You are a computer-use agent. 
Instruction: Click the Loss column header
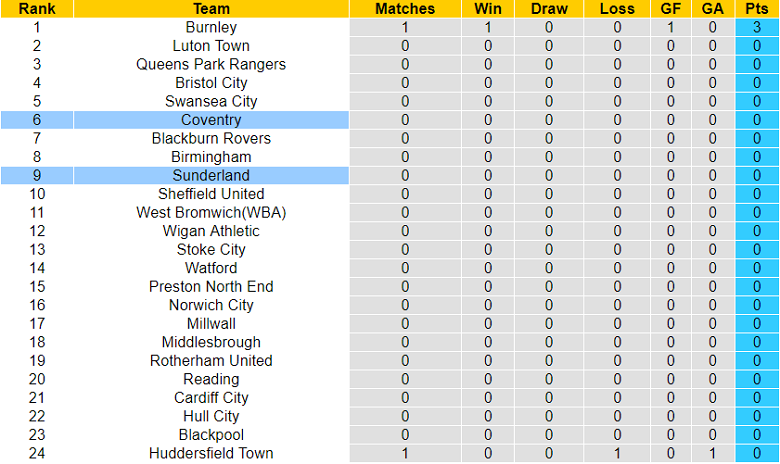pos(617,9)
